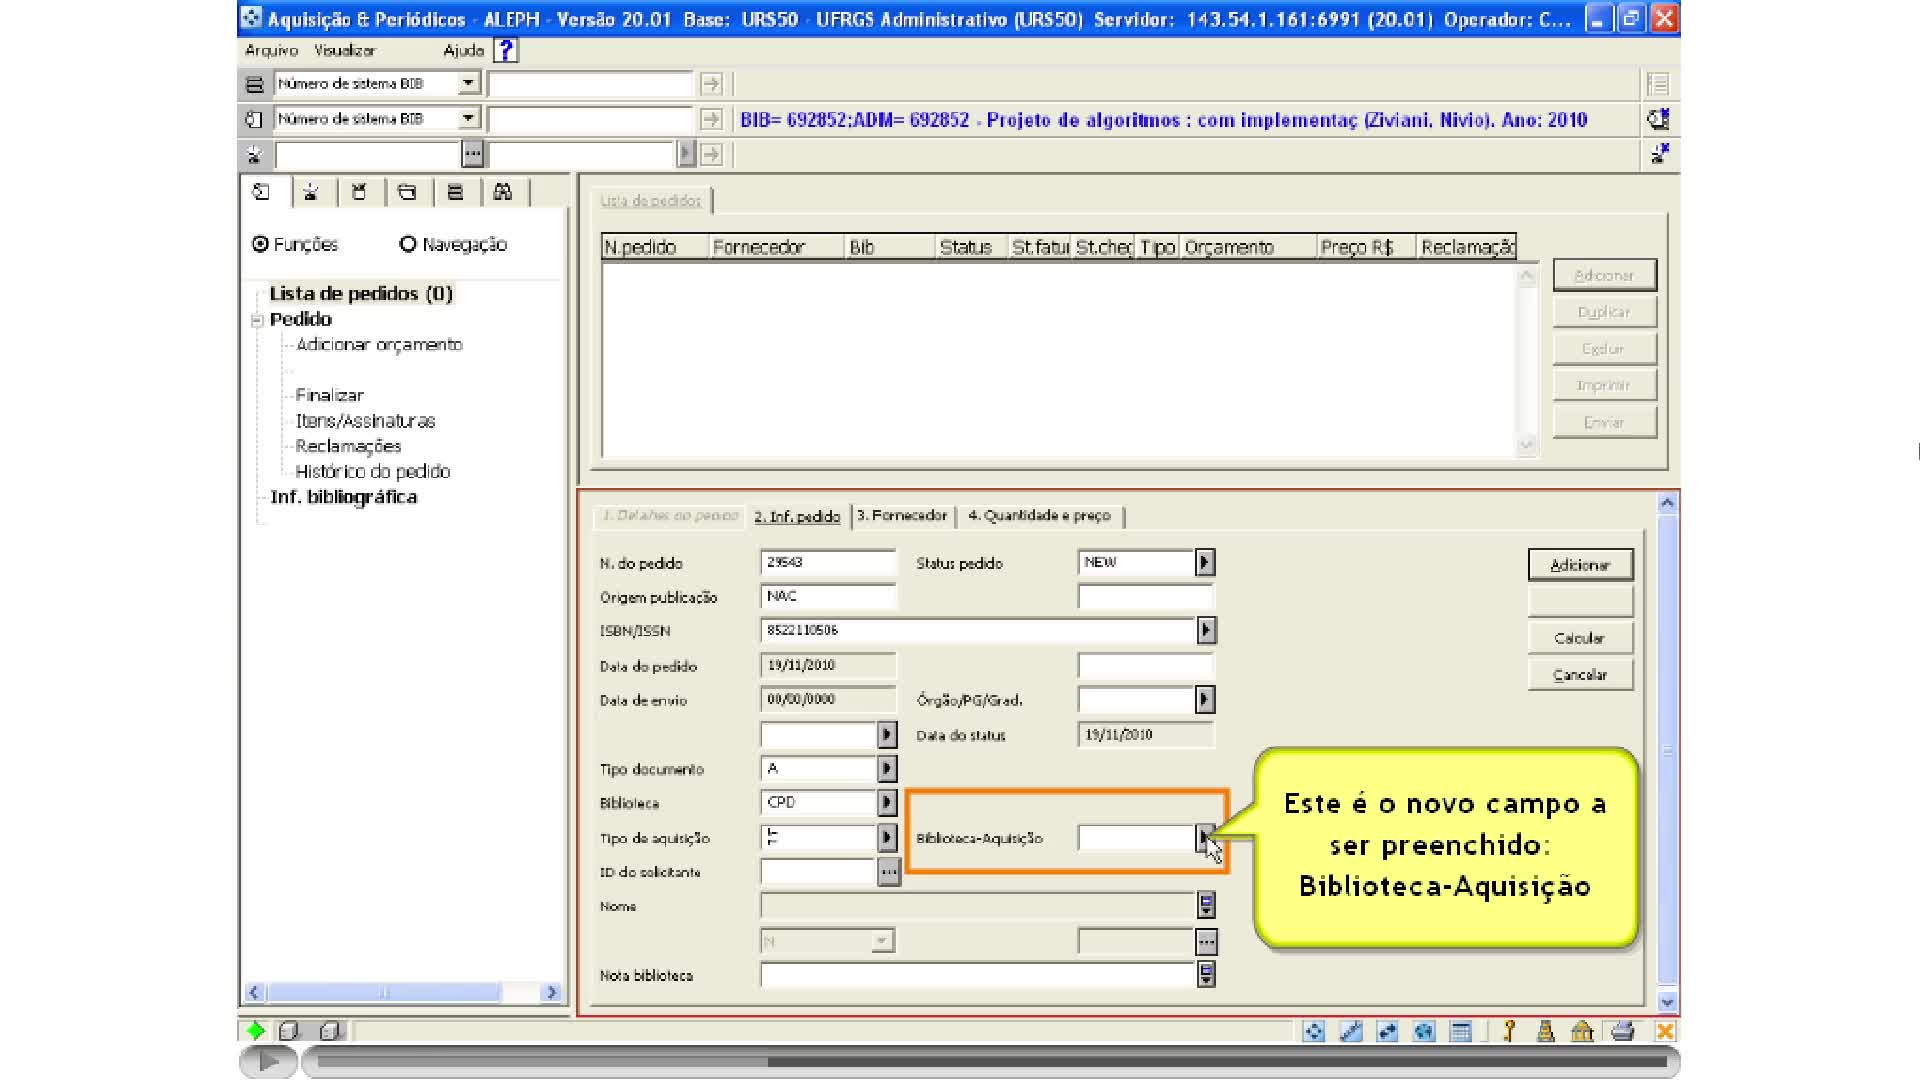Click the table-grid icon in bottom toolbar
Image resolution: width=1920 pixels, height=1080 pixels.
tap(1461, 1031)
